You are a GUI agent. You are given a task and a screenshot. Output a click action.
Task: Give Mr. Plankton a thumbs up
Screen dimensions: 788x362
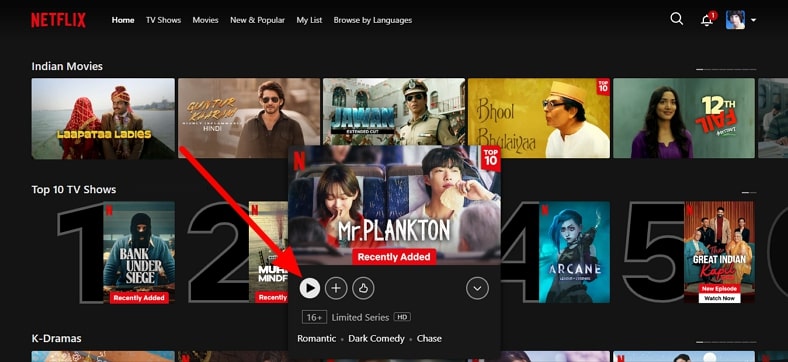point(363,288)
